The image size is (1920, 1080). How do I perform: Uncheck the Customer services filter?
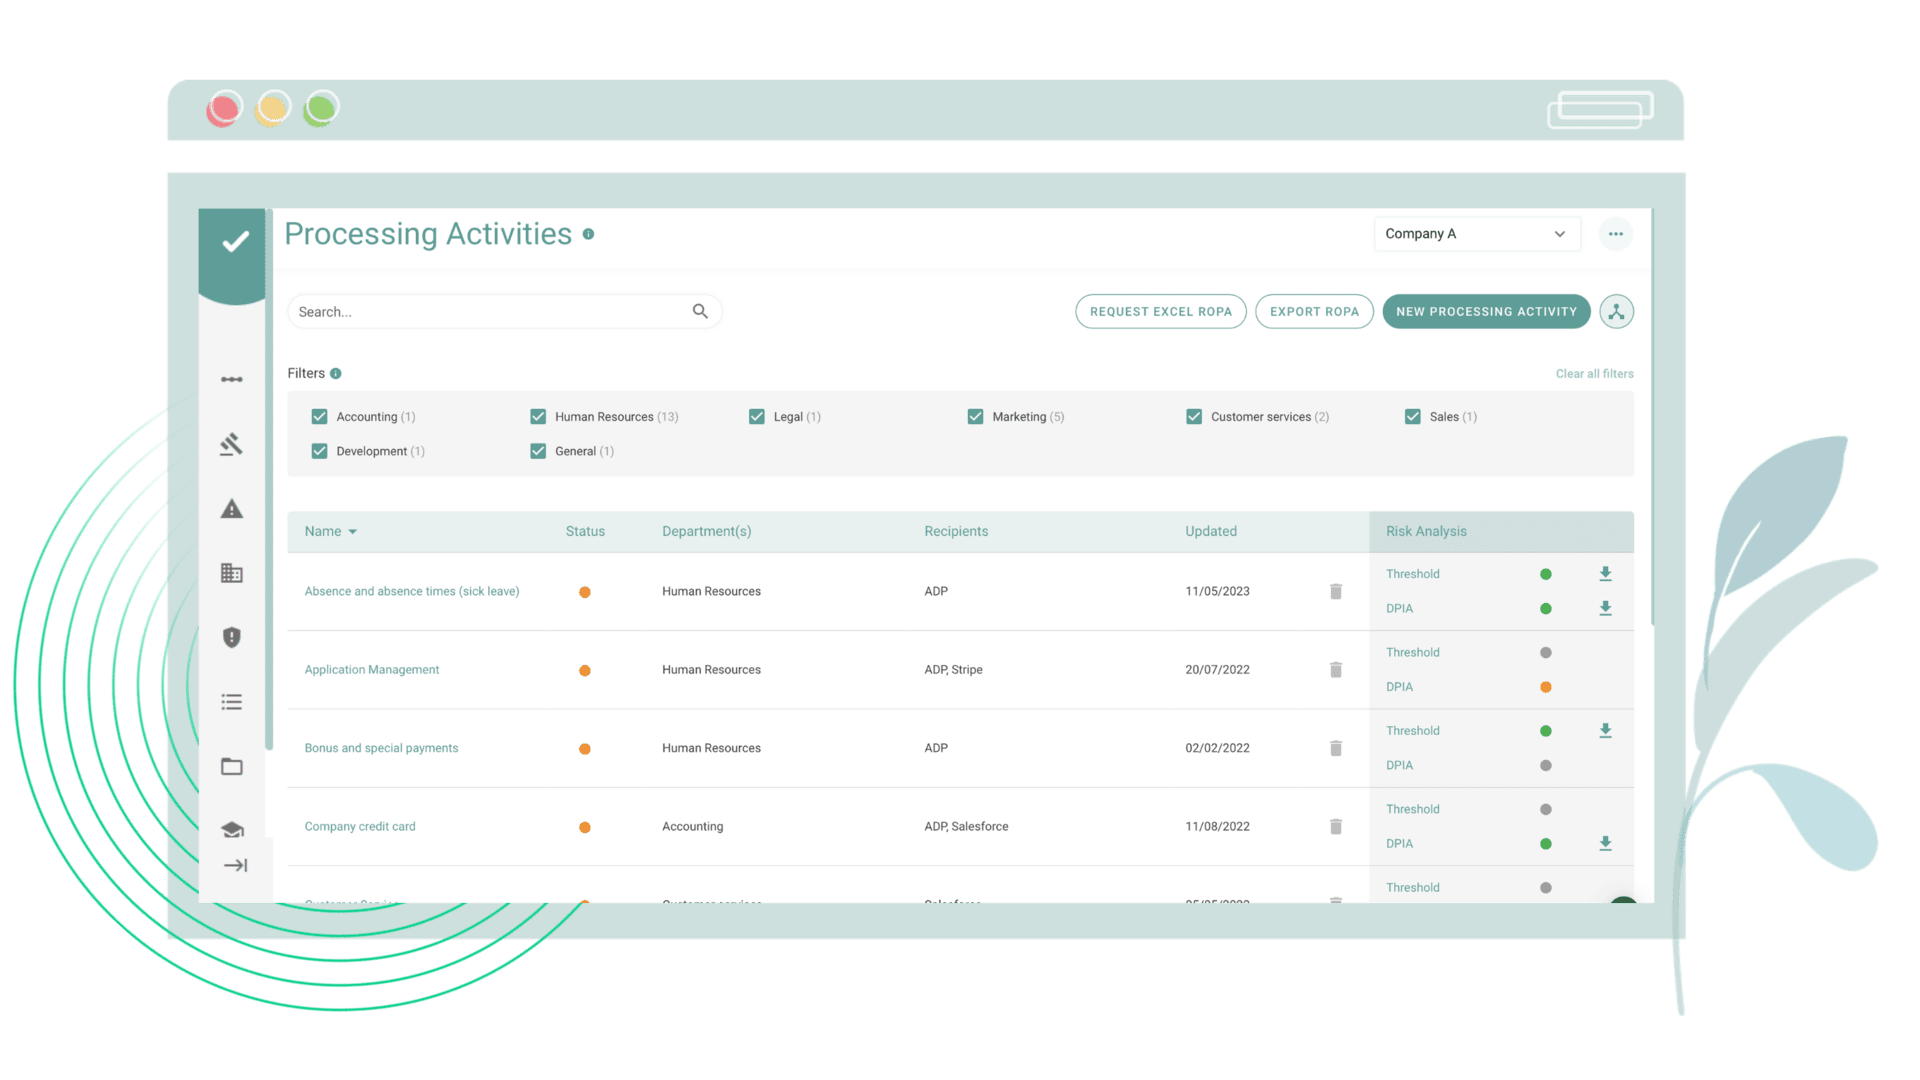click(1194, 416)
